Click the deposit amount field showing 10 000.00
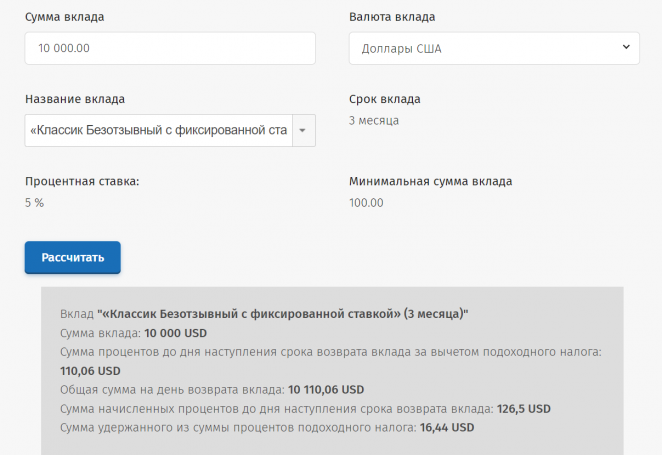Screen dimensions: 662x455 pos(169,48)
